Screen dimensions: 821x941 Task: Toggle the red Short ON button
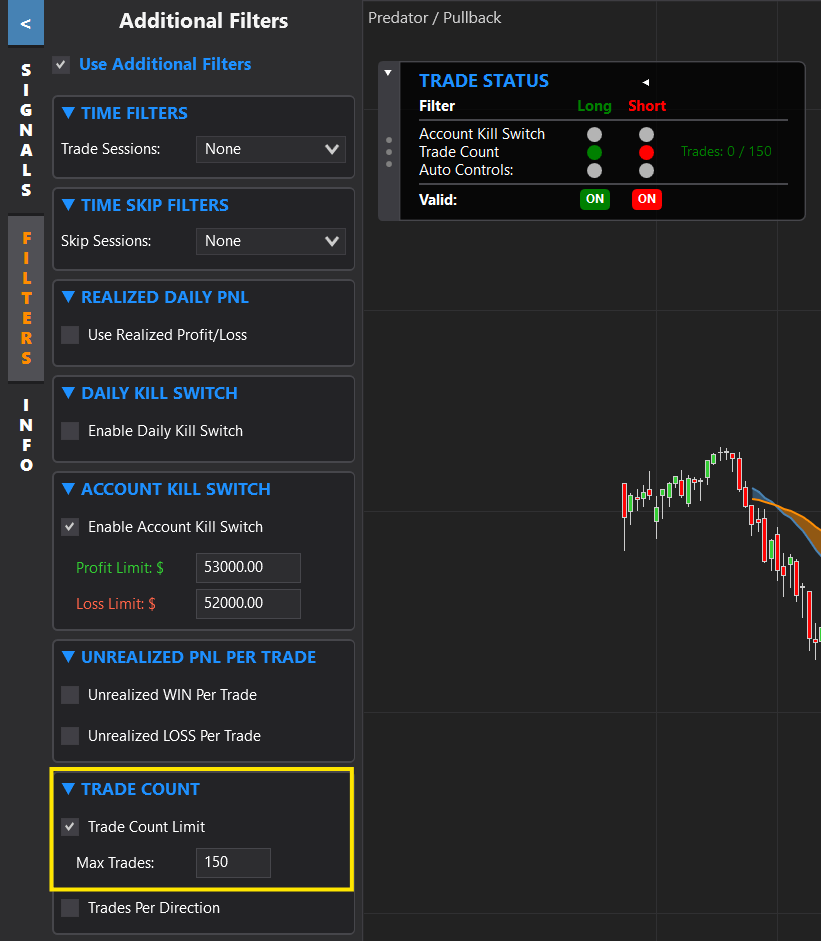coord(647,199)
